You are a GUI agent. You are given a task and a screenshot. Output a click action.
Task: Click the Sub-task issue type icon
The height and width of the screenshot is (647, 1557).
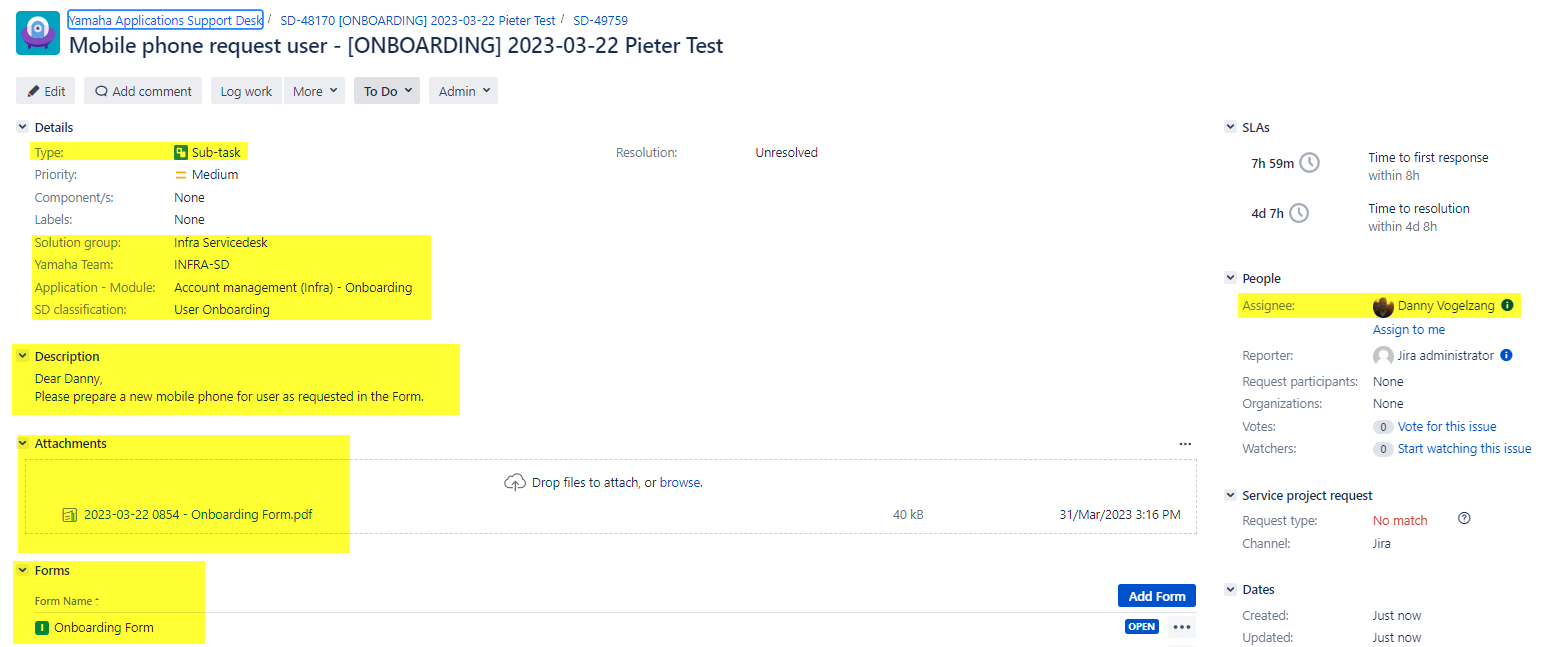click(181, 152)
